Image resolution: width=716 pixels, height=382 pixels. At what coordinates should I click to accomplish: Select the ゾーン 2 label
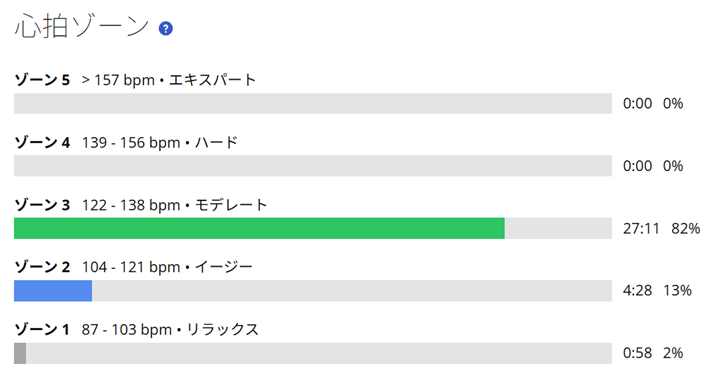(x=42, y=267)
